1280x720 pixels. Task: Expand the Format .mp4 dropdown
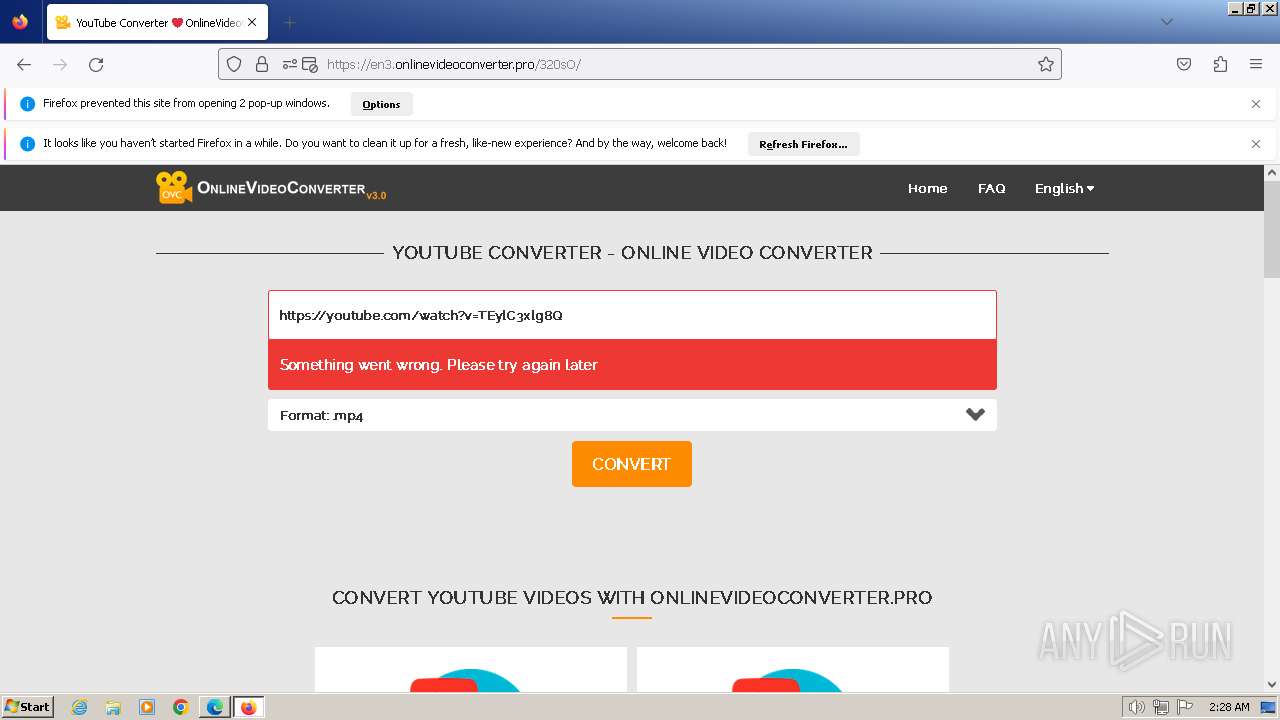click(x=632, y=415)
